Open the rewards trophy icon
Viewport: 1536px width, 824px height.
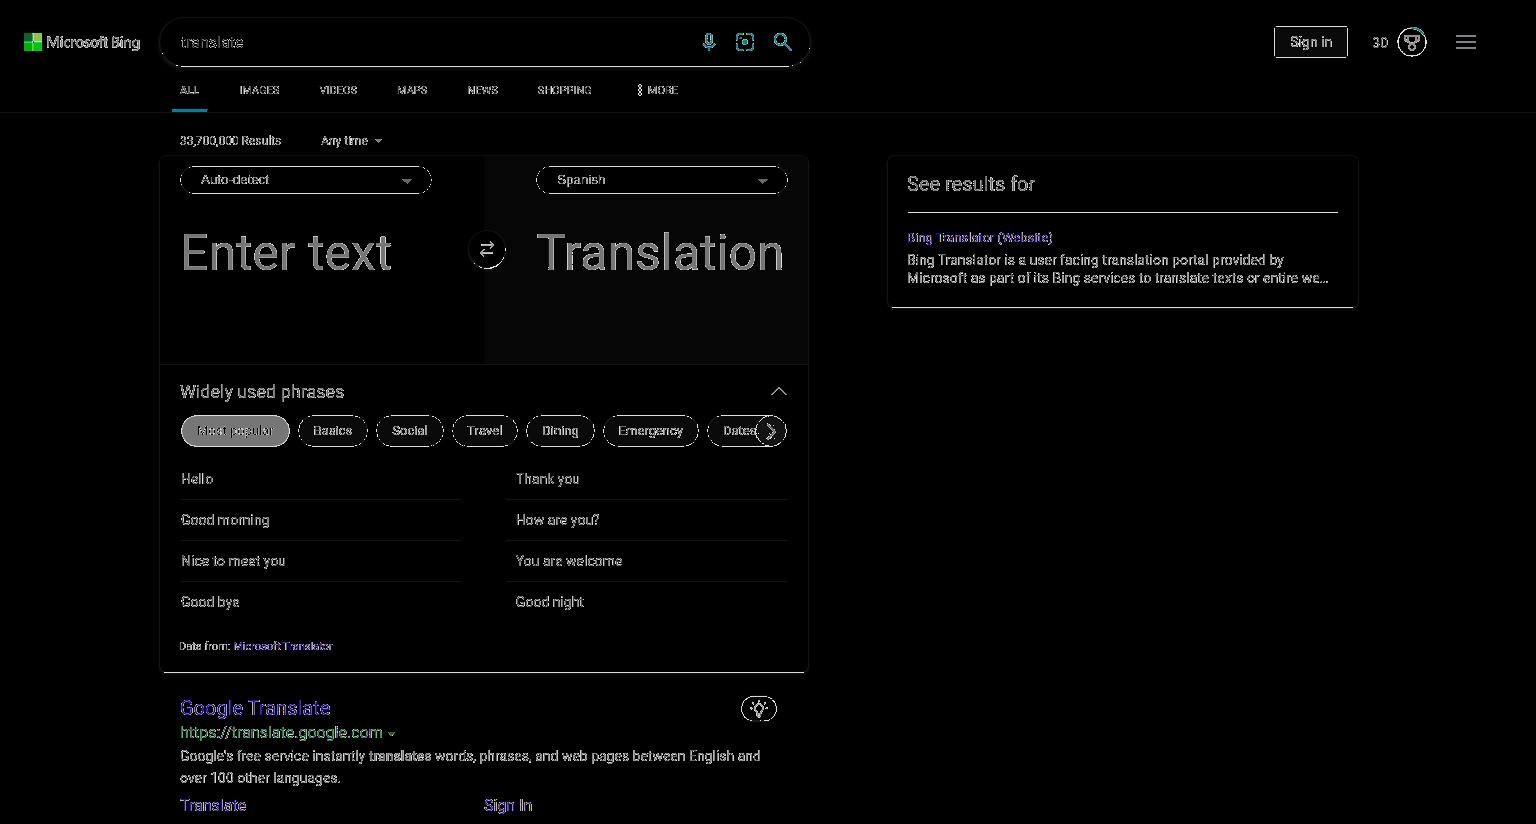(1412, 42)
